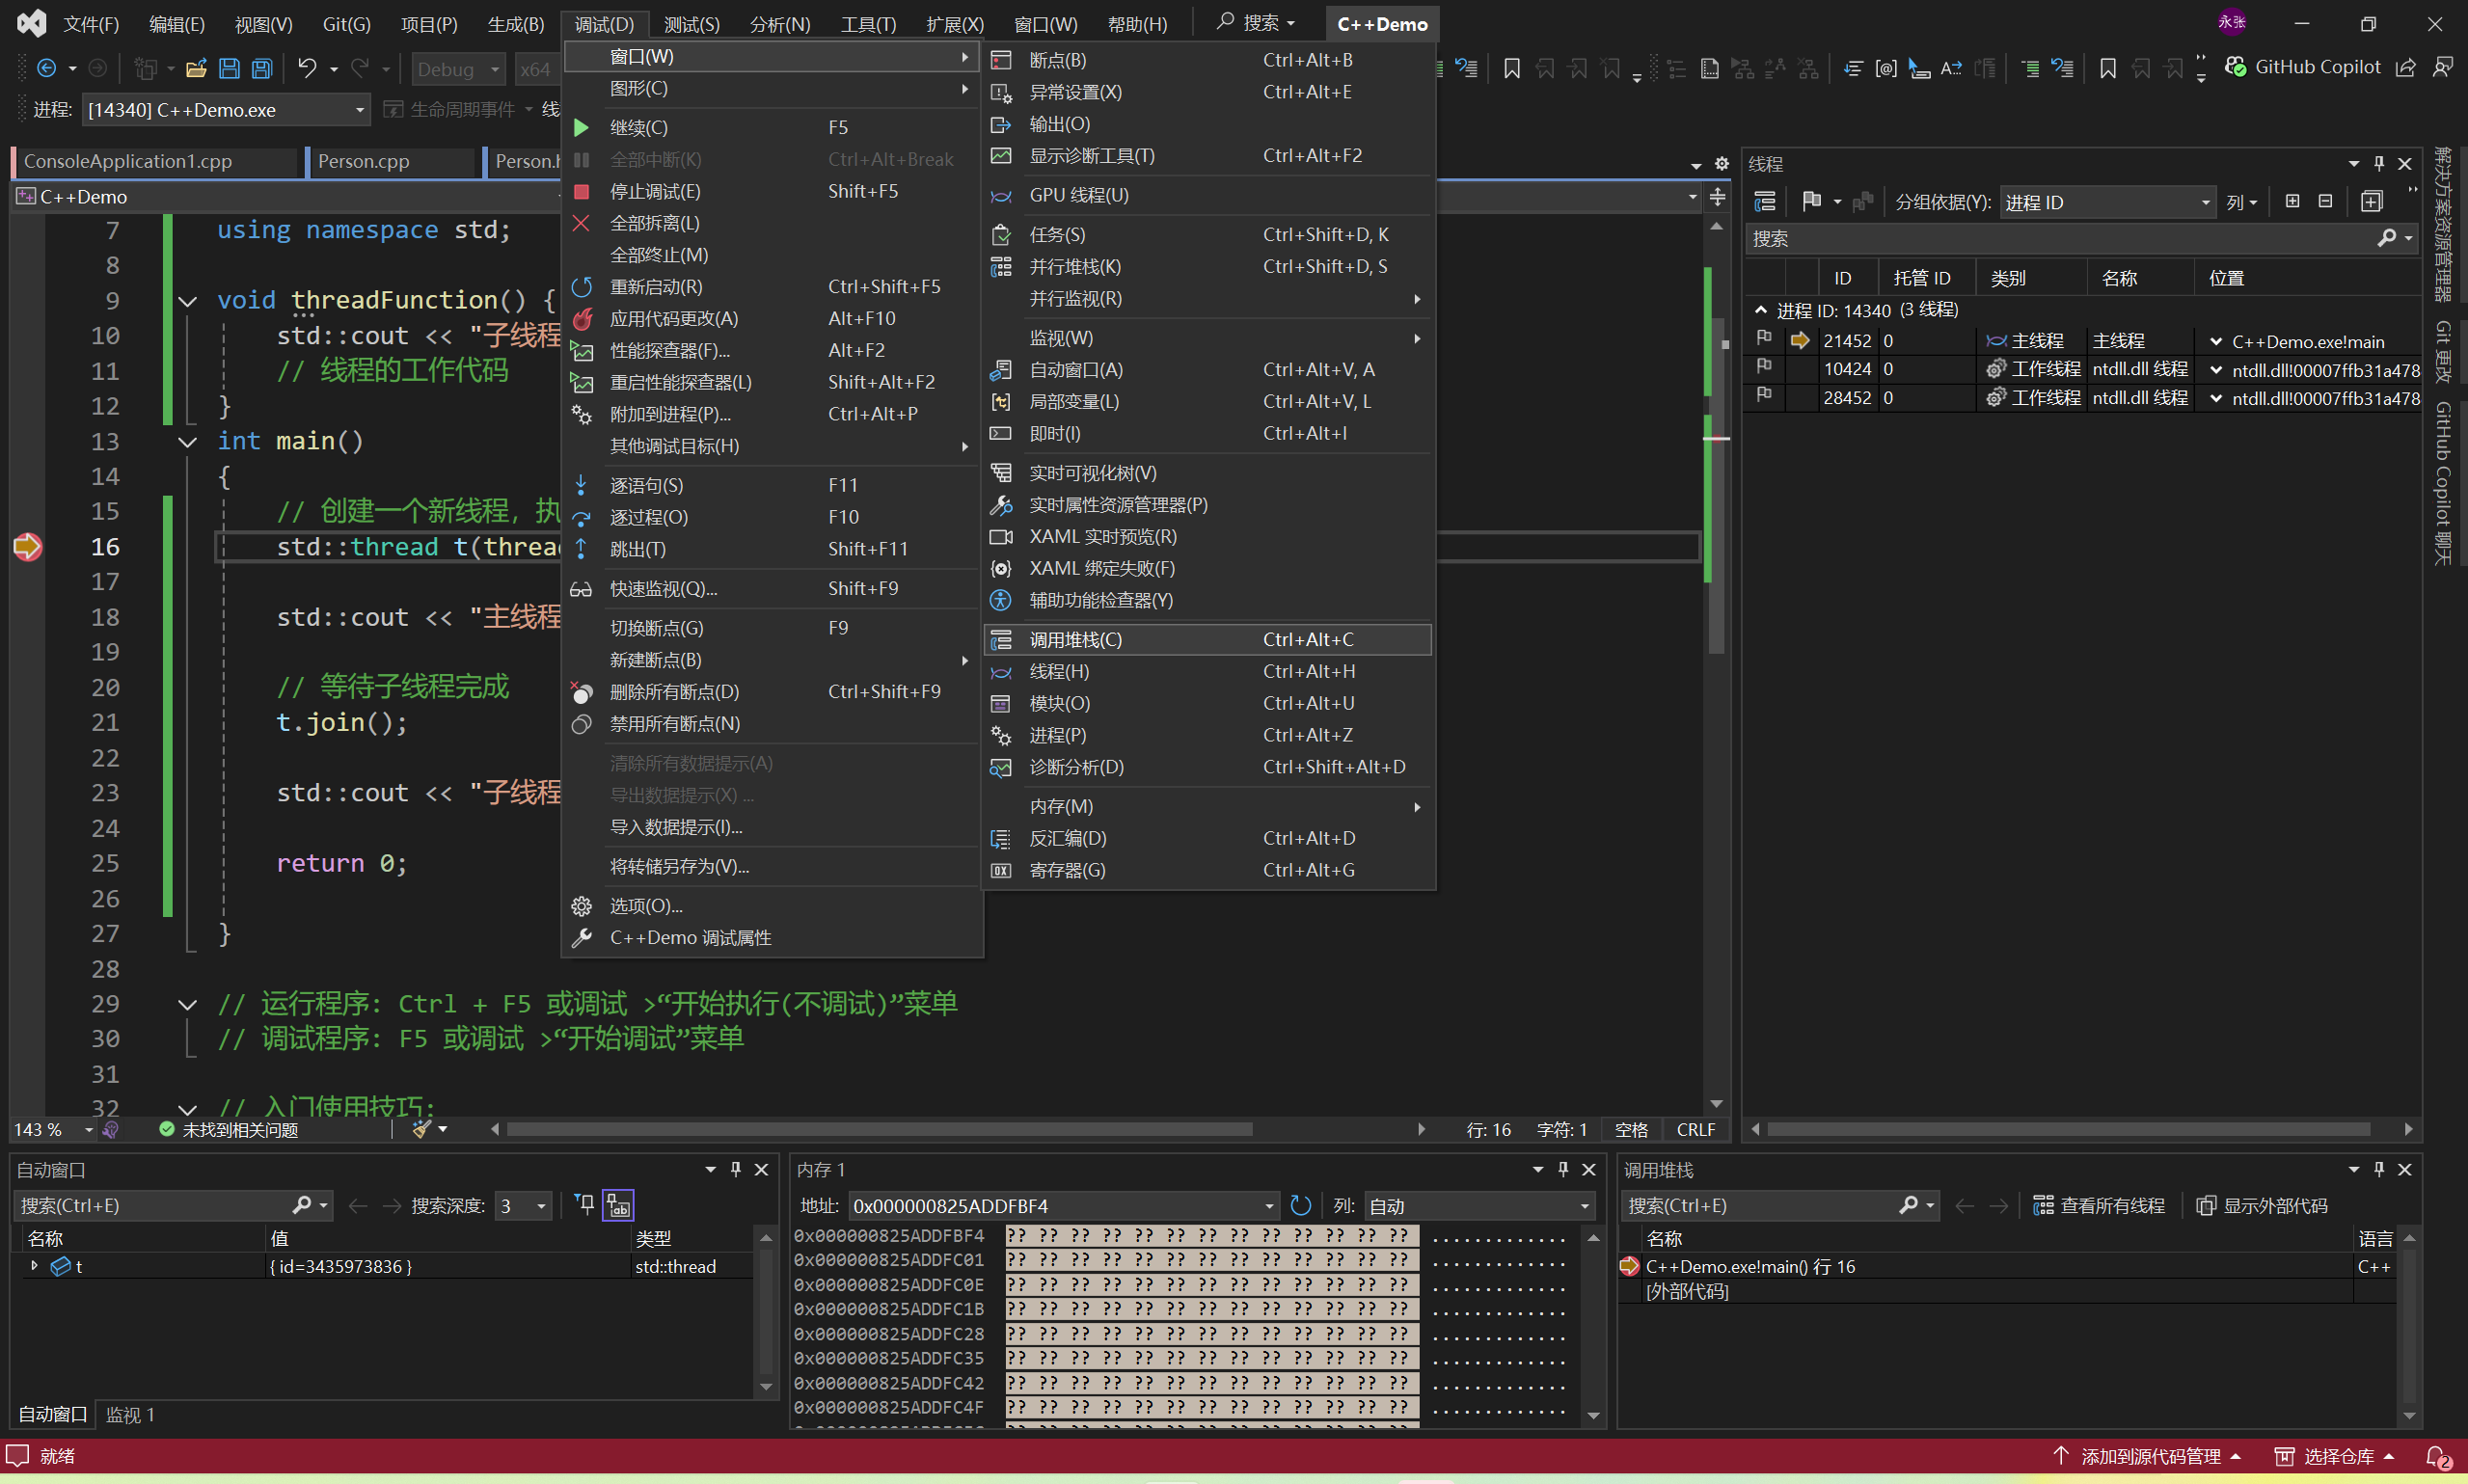Pin the Threads (线程) panel
This screenshot has height=1484, width=2468.
2379,163
